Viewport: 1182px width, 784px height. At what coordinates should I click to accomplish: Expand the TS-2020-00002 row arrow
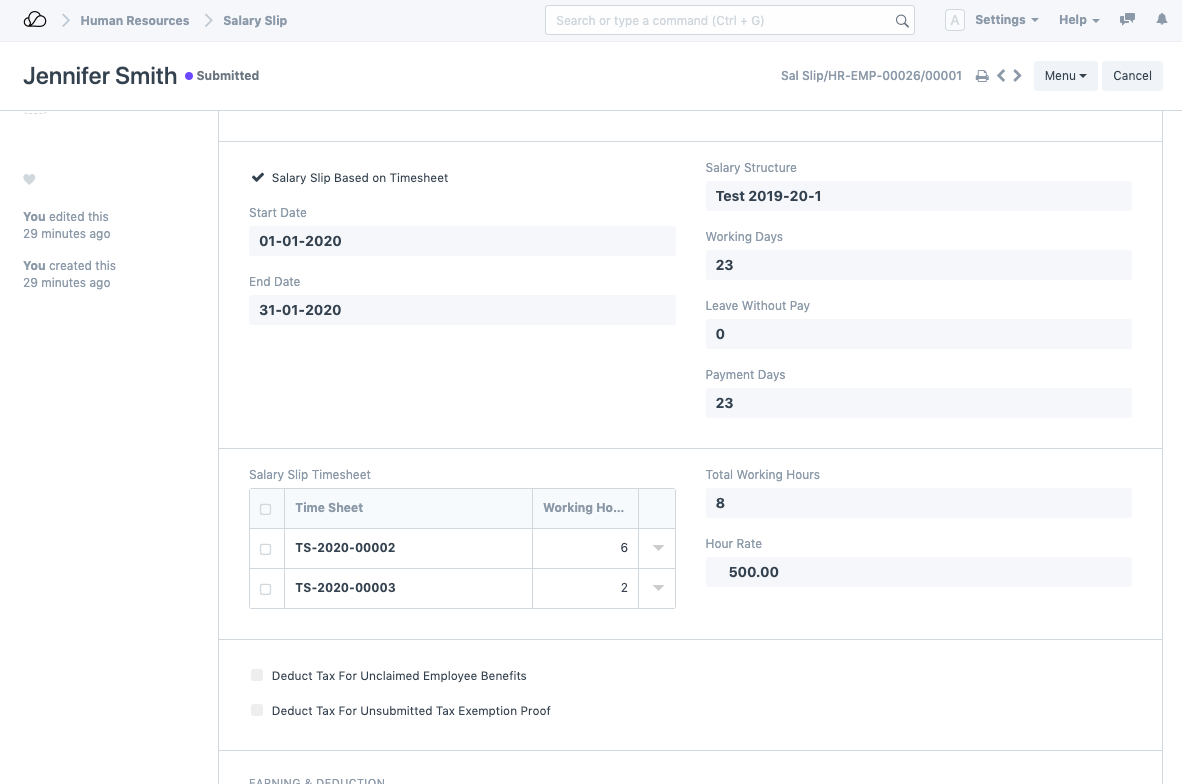(x=657, y=548)
